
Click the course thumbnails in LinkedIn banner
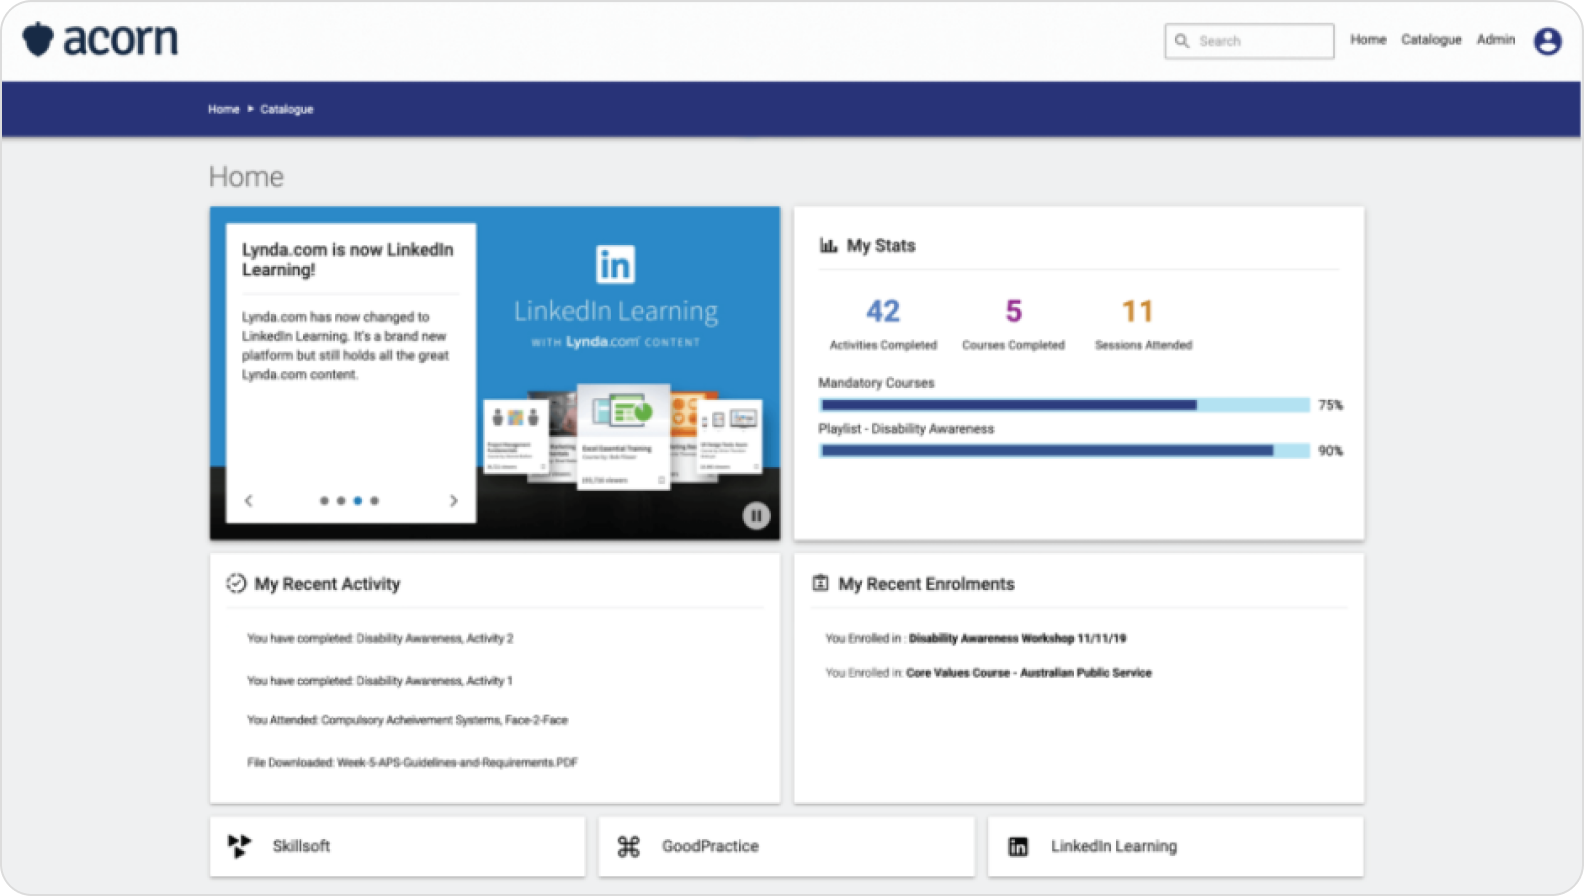click(623, 436)
